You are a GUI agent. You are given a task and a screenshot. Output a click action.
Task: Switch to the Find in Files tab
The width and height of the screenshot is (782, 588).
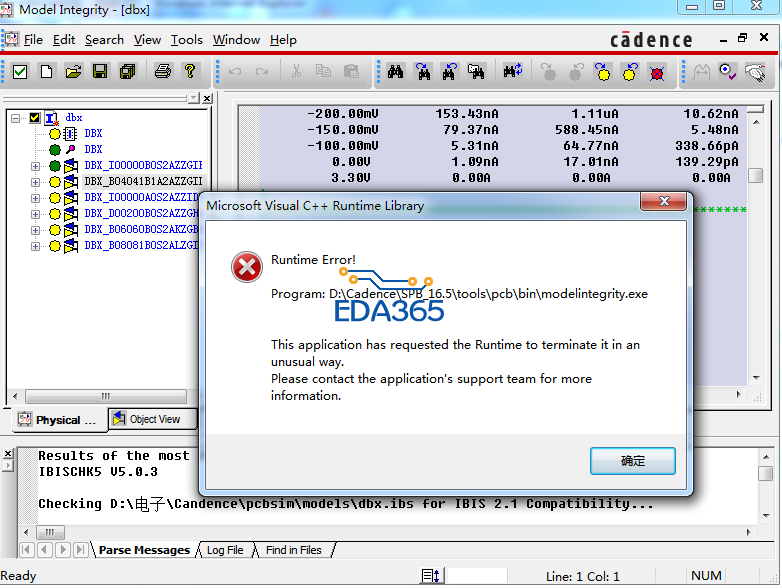pos(294,550)
